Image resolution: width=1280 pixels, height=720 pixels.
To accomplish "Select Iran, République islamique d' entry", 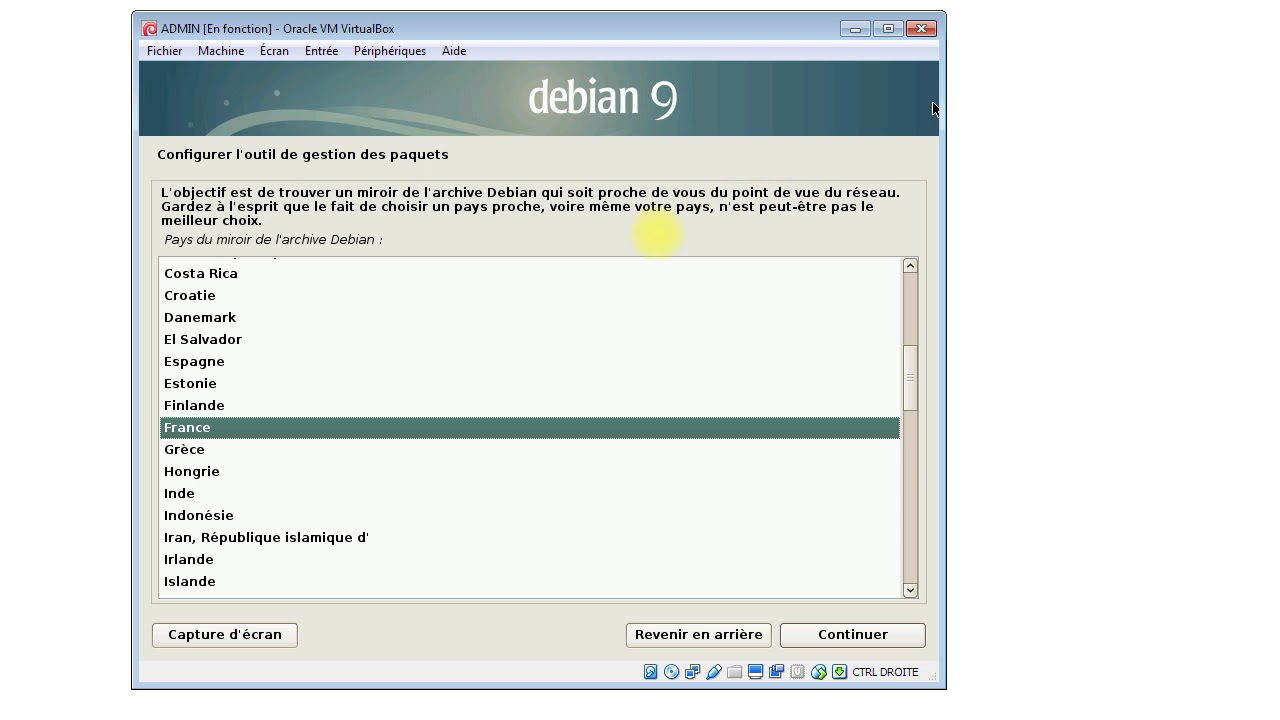I will [530, 537].
